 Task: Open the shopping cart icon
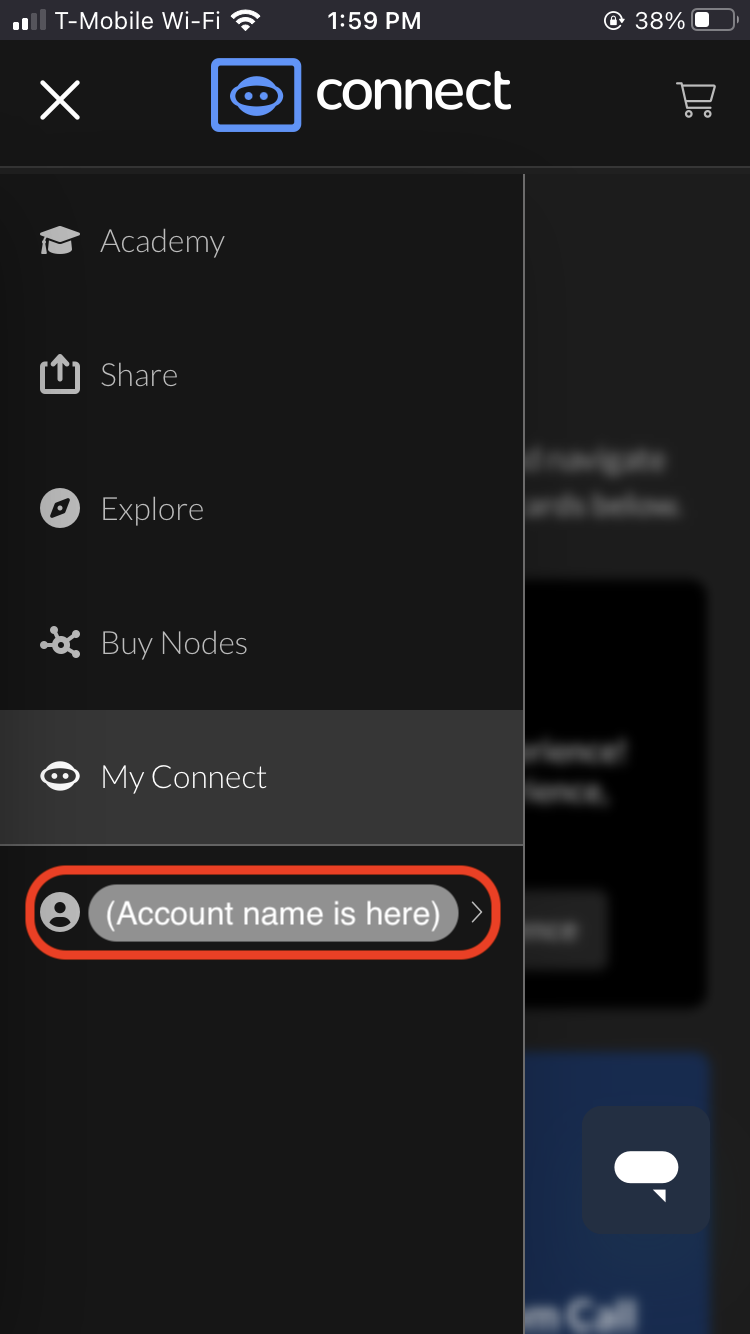pos(696,99)
